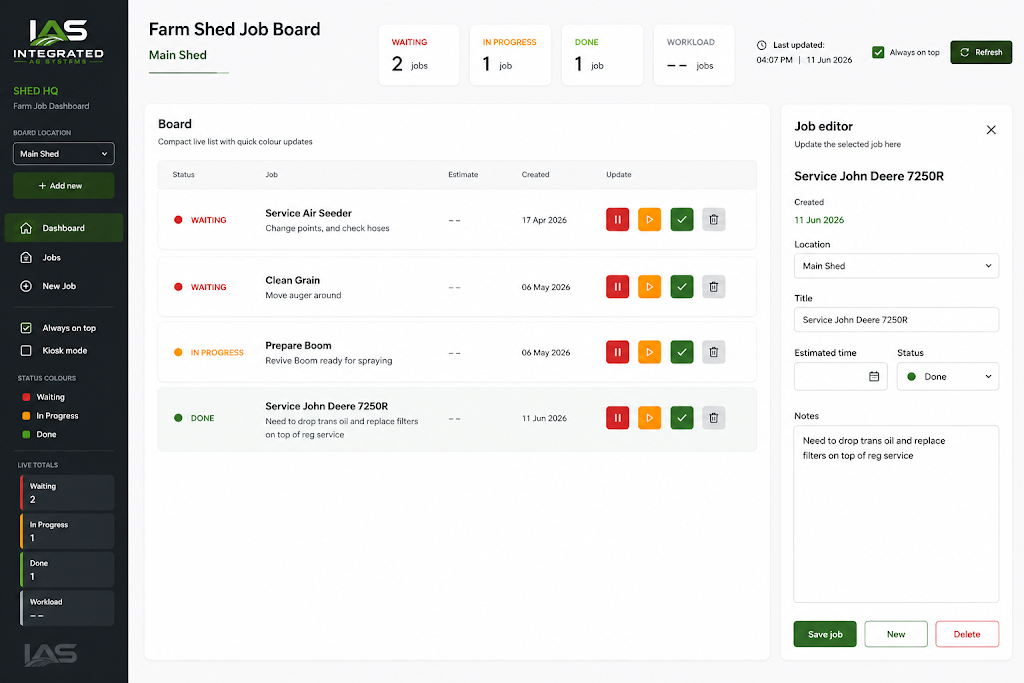Click the Save job button

click(x=825, y=634)
